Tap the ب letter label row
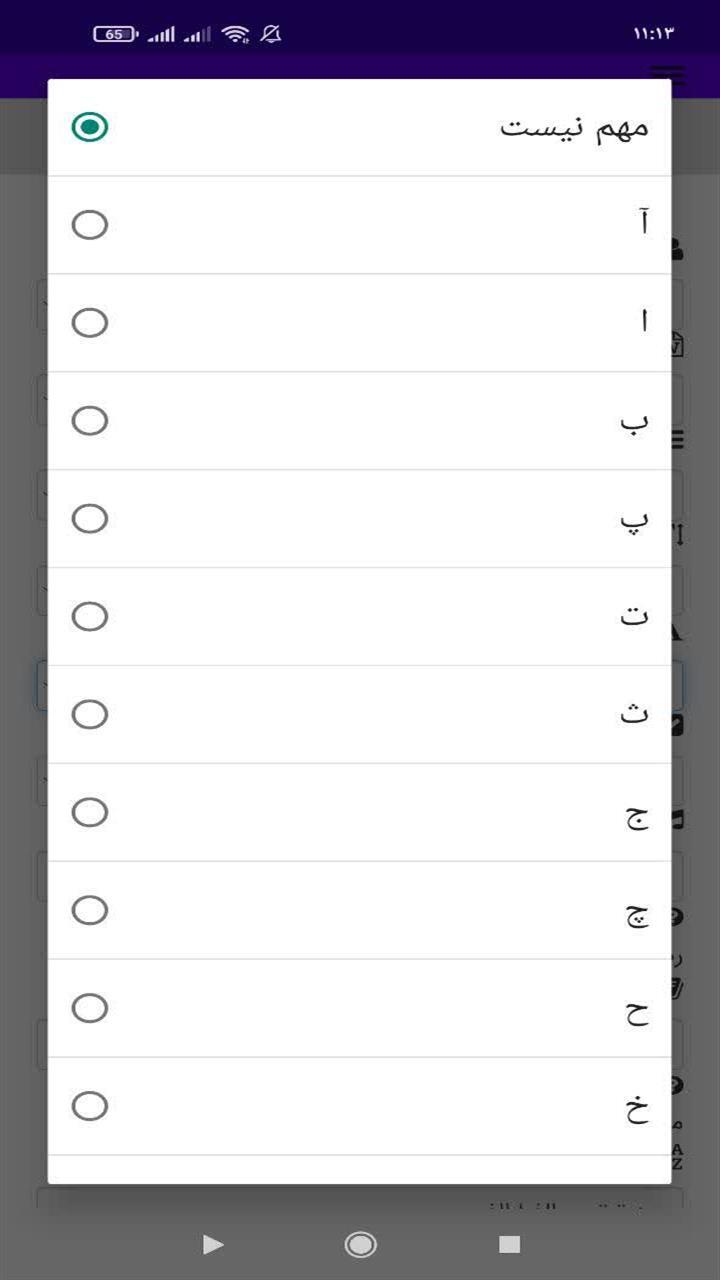The width and height of the screenshot is (720, 1280). click(x=360, y=421)
